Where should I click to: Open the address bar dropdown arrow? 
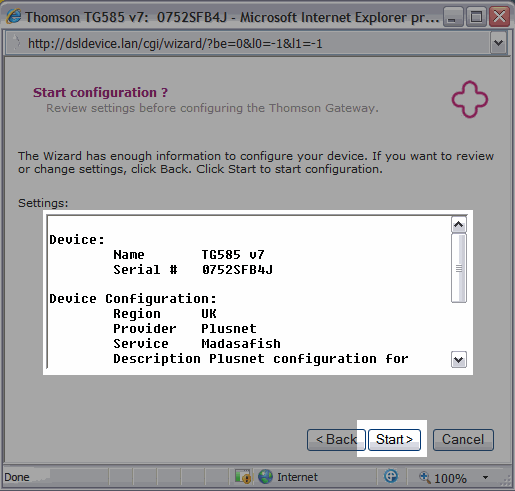pyautogui.click(x=498, y=43)
